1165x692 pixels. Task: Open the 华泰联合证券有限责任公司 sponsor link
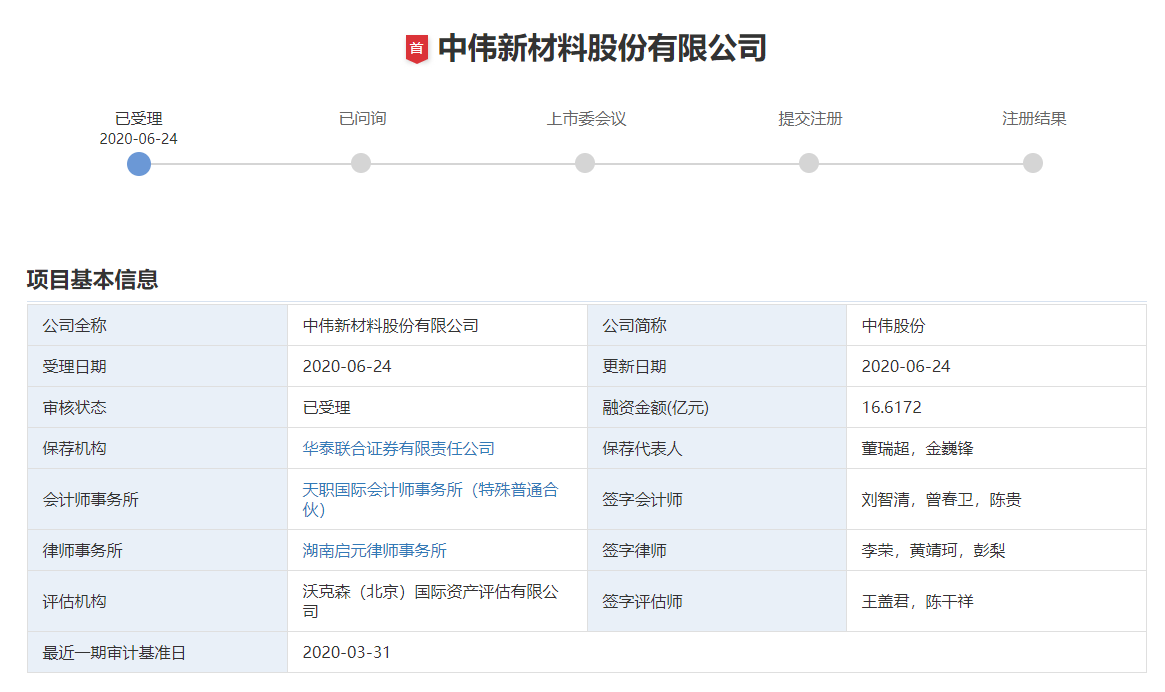398,449
